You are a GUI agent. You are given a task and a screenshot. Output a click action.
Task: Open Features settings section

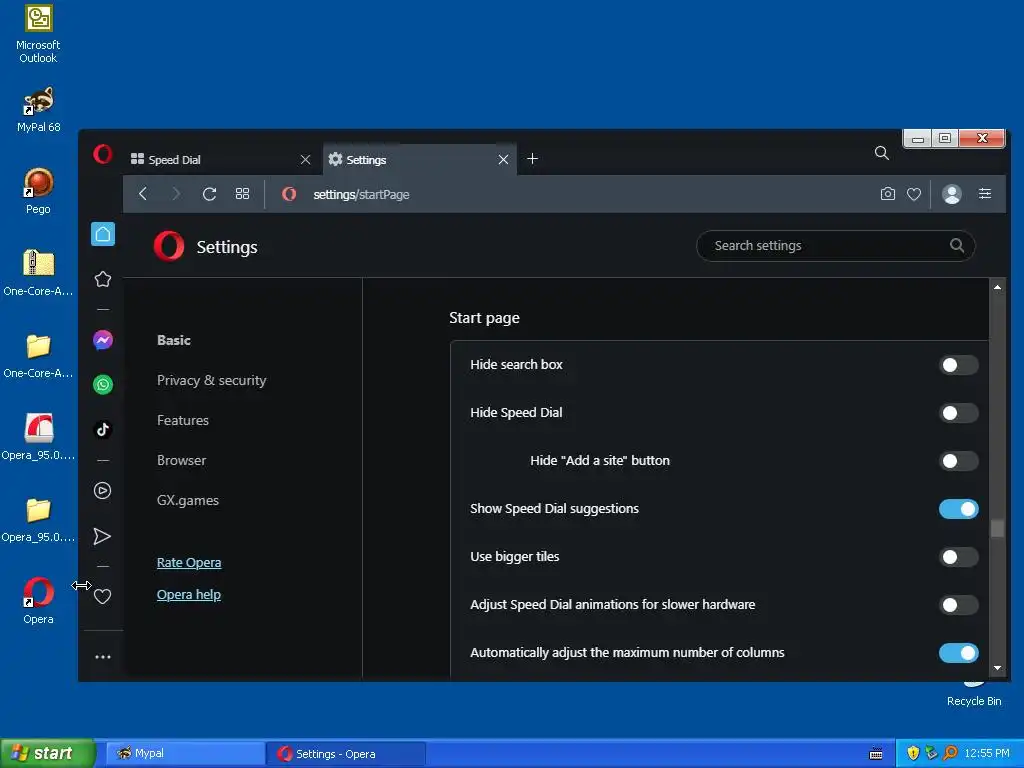click(183, 420)
